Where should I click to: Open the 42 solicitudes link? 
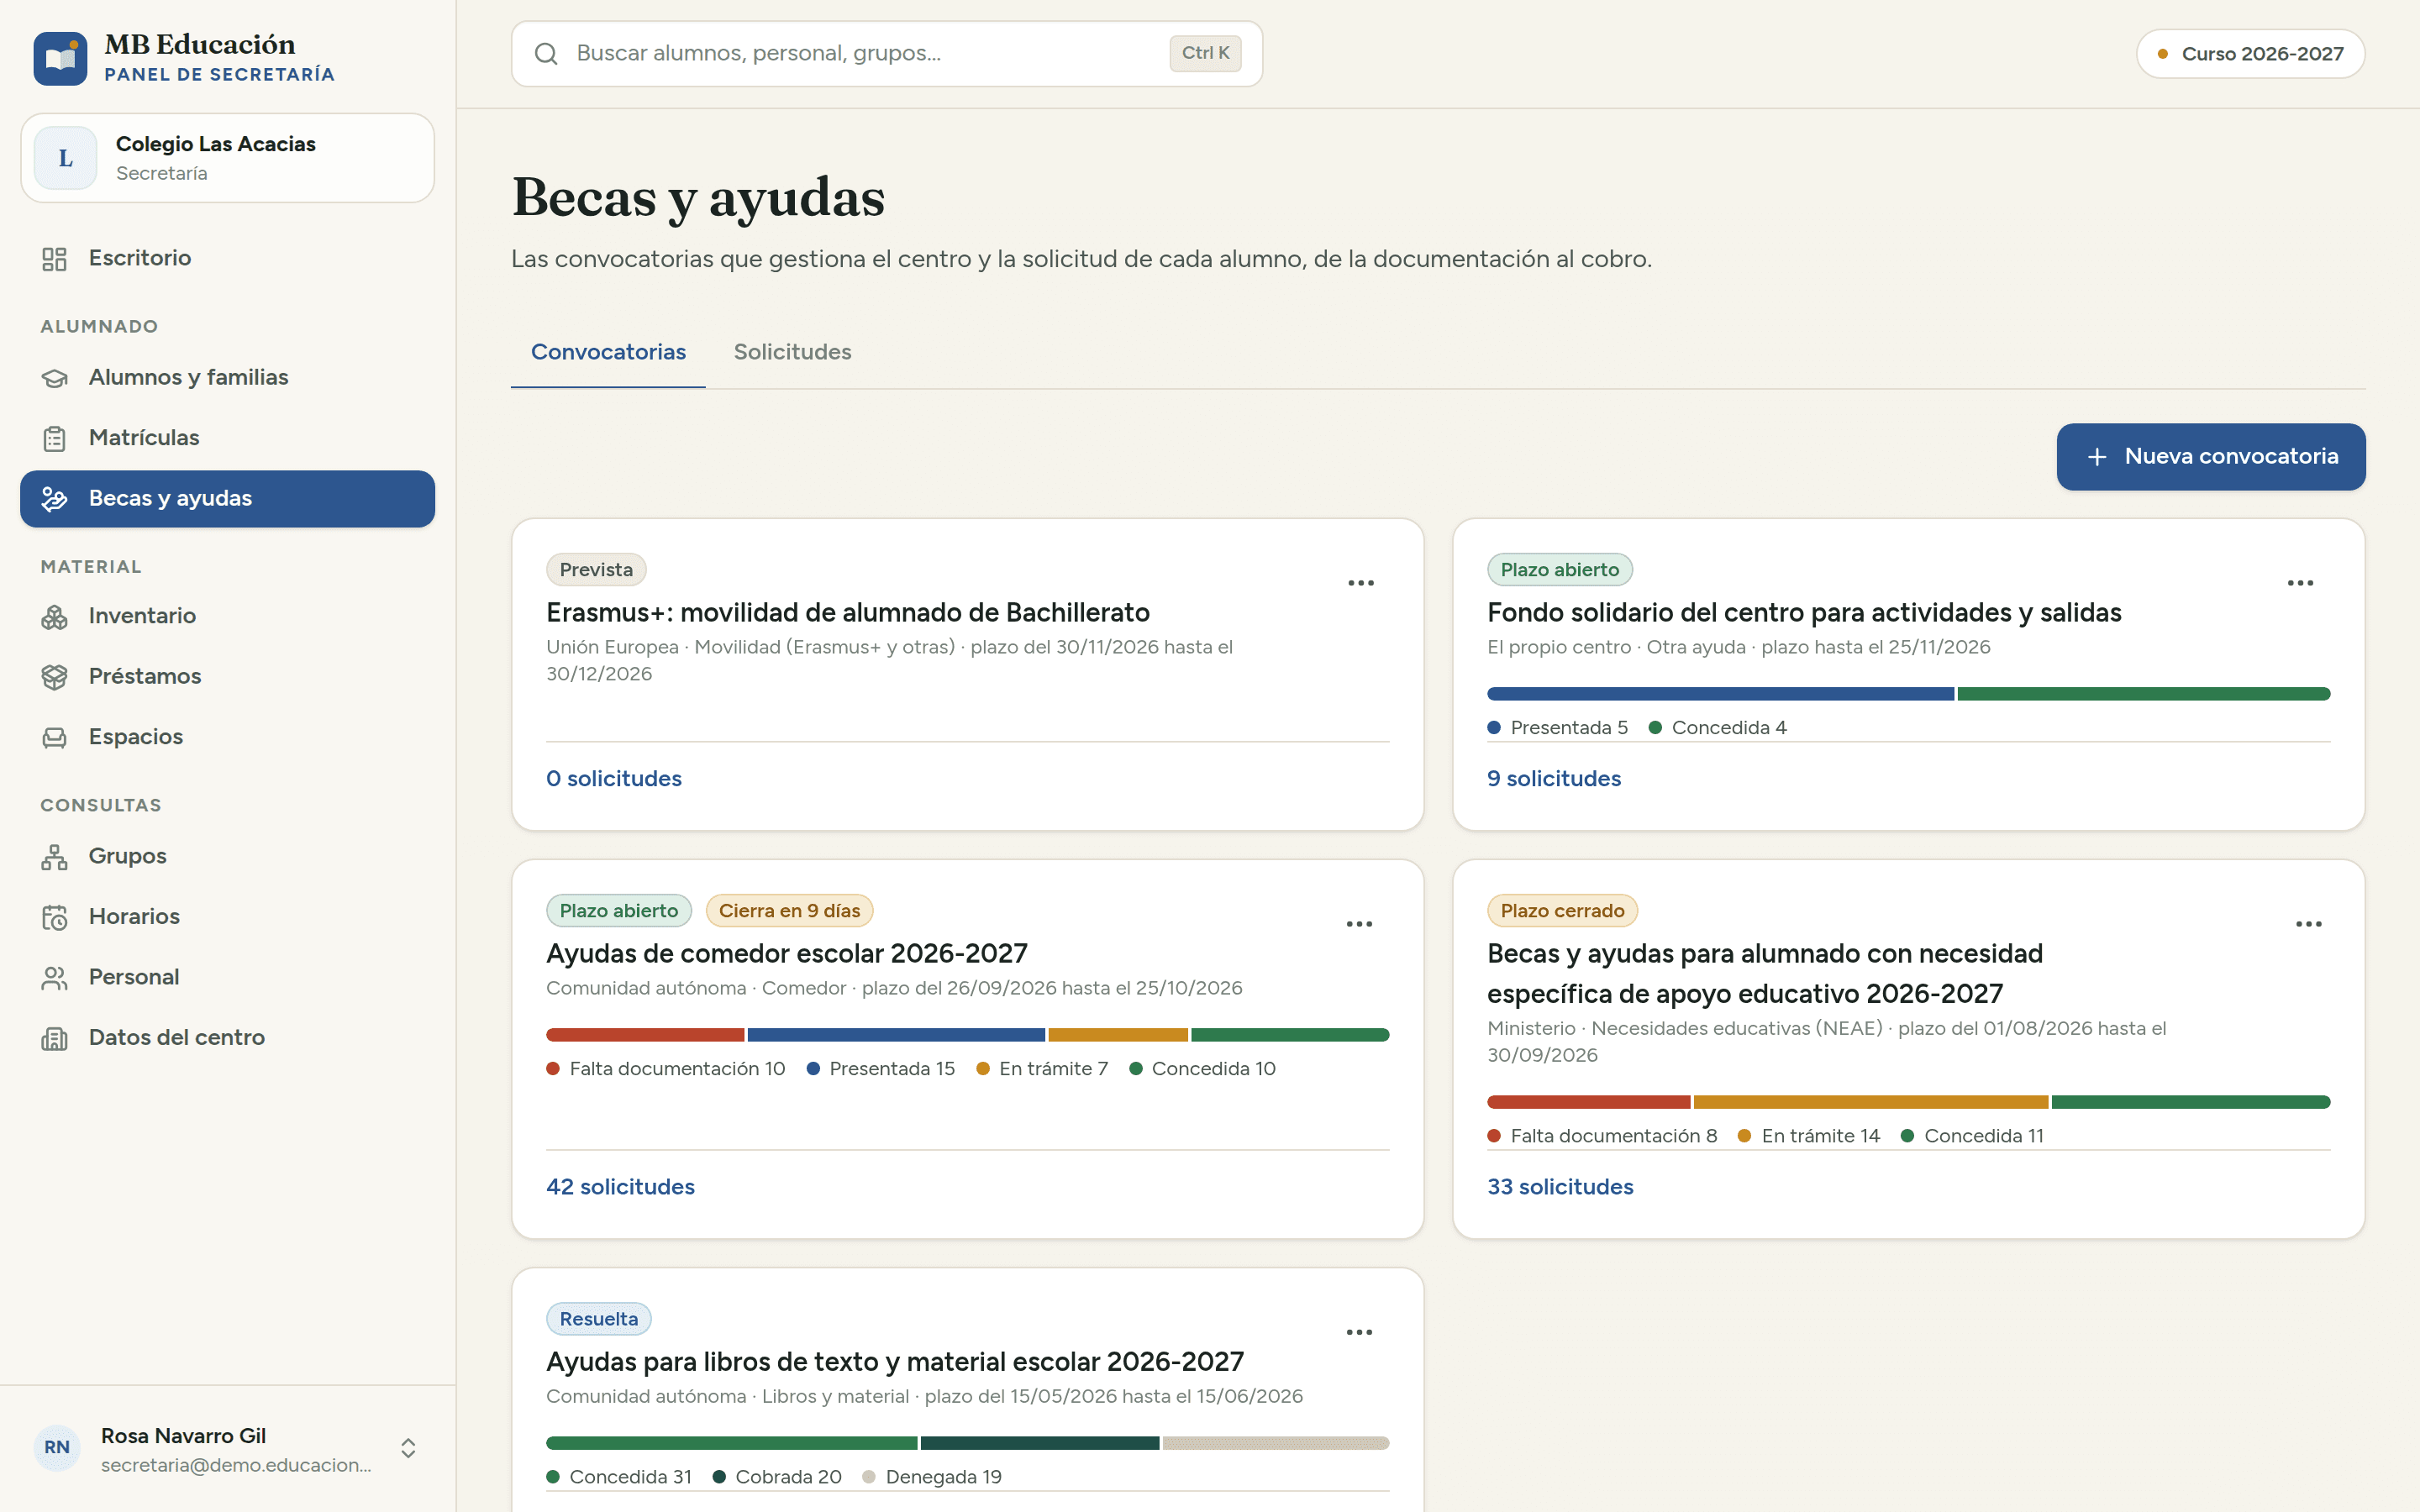(620, 1187)
